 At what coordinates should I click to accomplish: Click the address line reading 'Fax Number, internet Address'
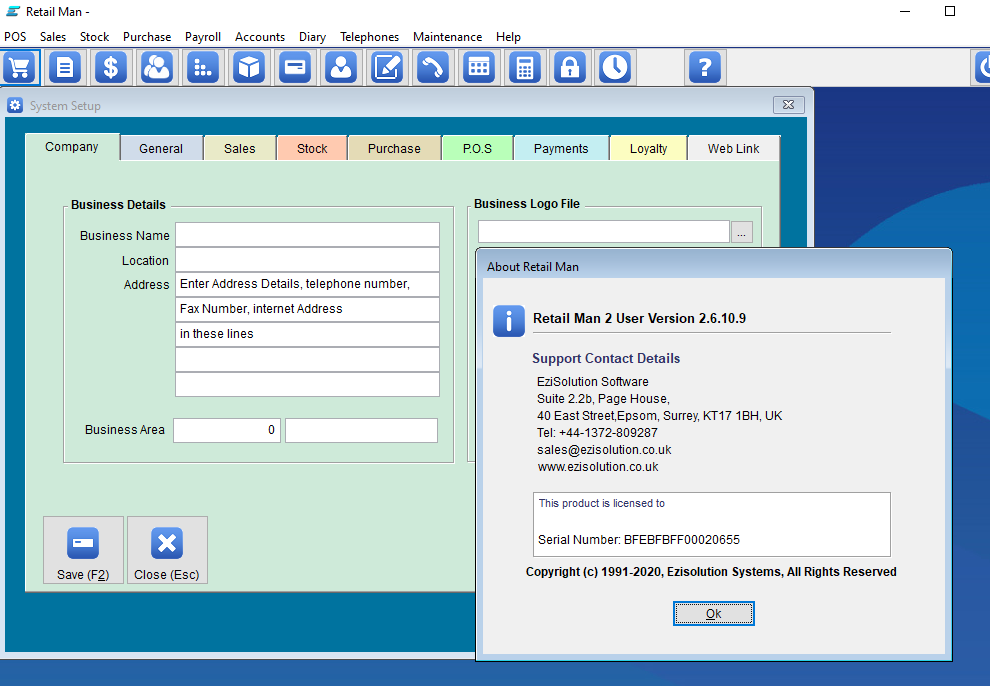(x=307, y=309)
